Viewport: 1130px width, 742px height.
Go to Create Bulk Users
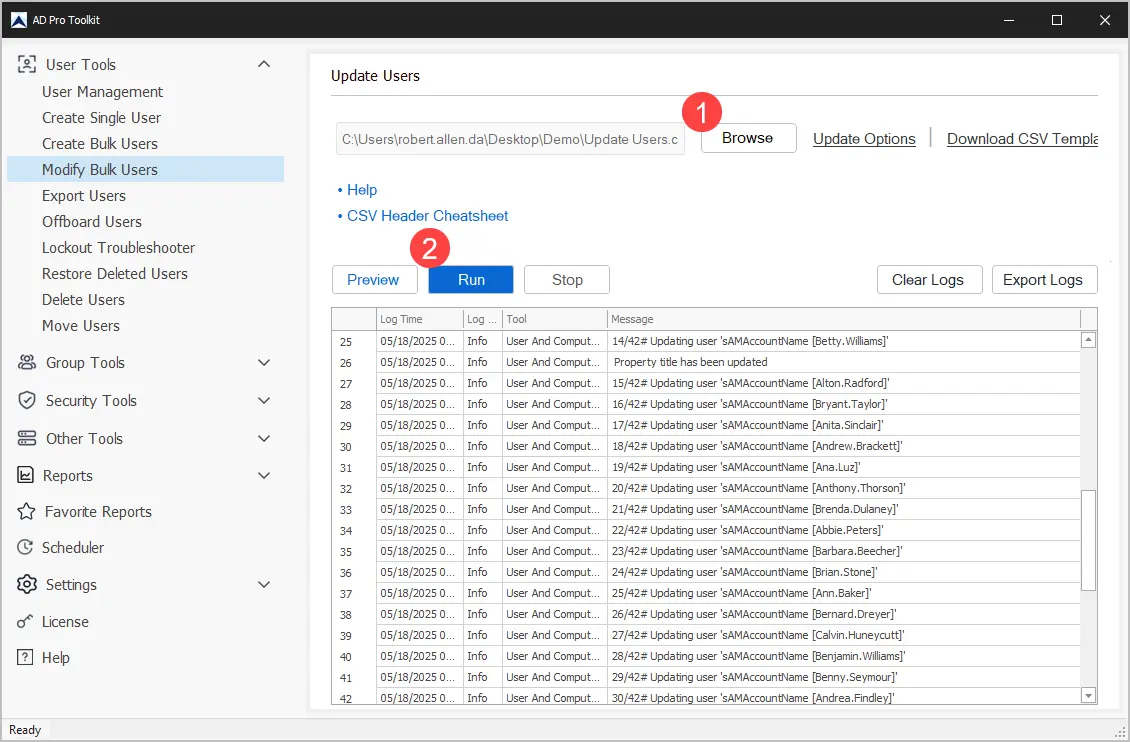pyautogui.click(x=99, y=143)
